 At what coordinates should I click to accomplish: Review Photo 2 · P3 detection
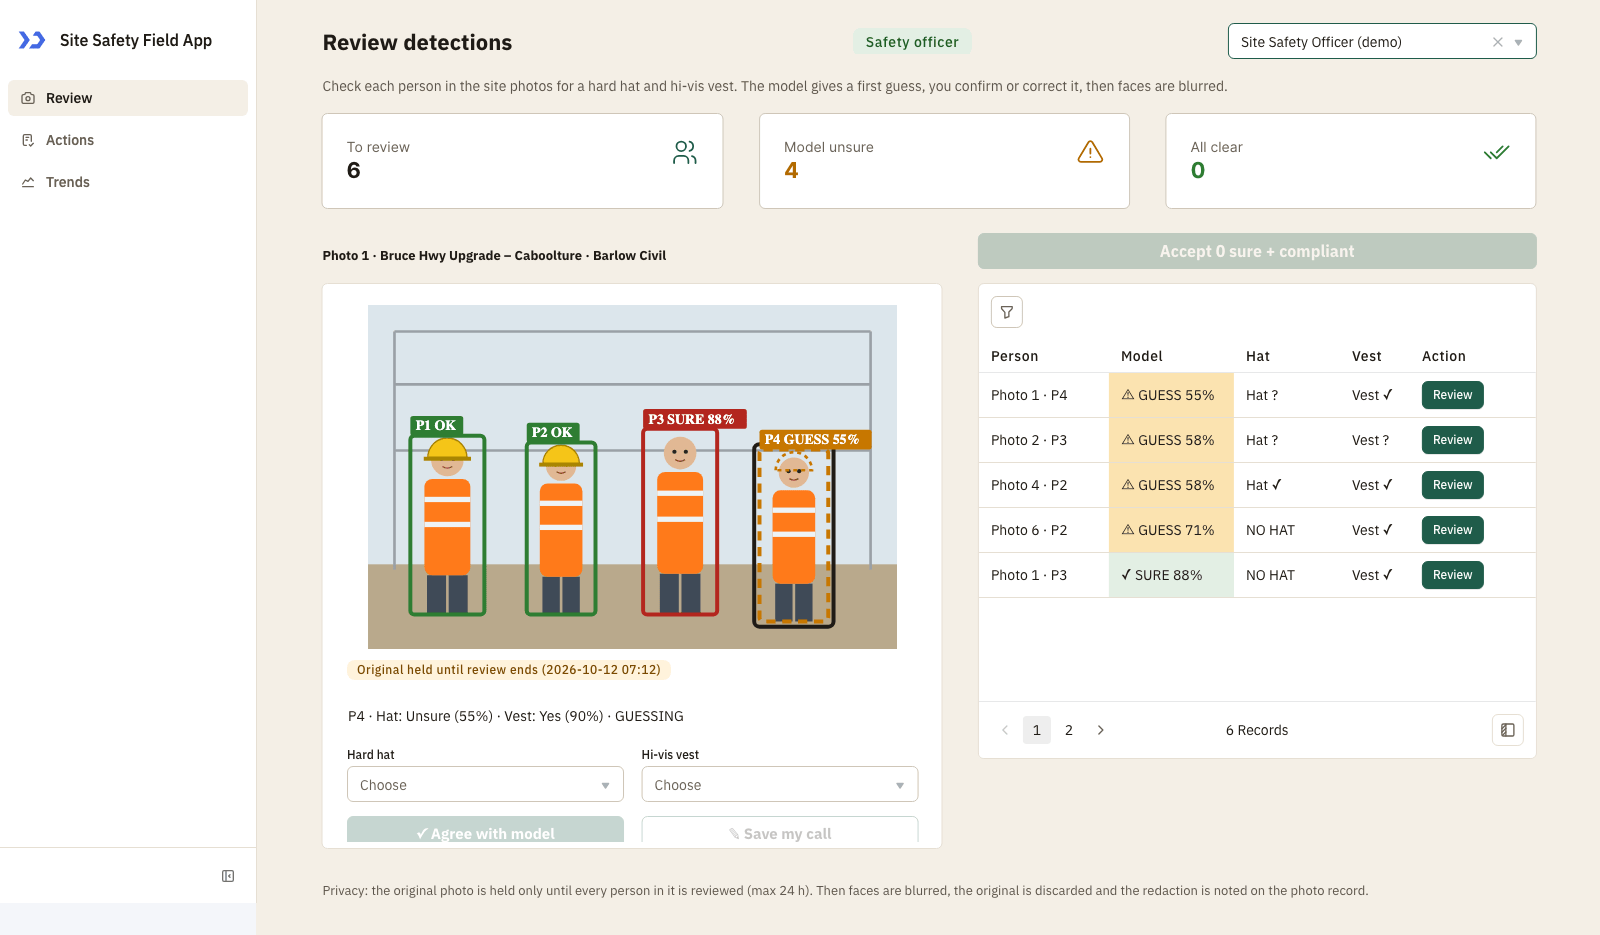[x=1453, y=440]
